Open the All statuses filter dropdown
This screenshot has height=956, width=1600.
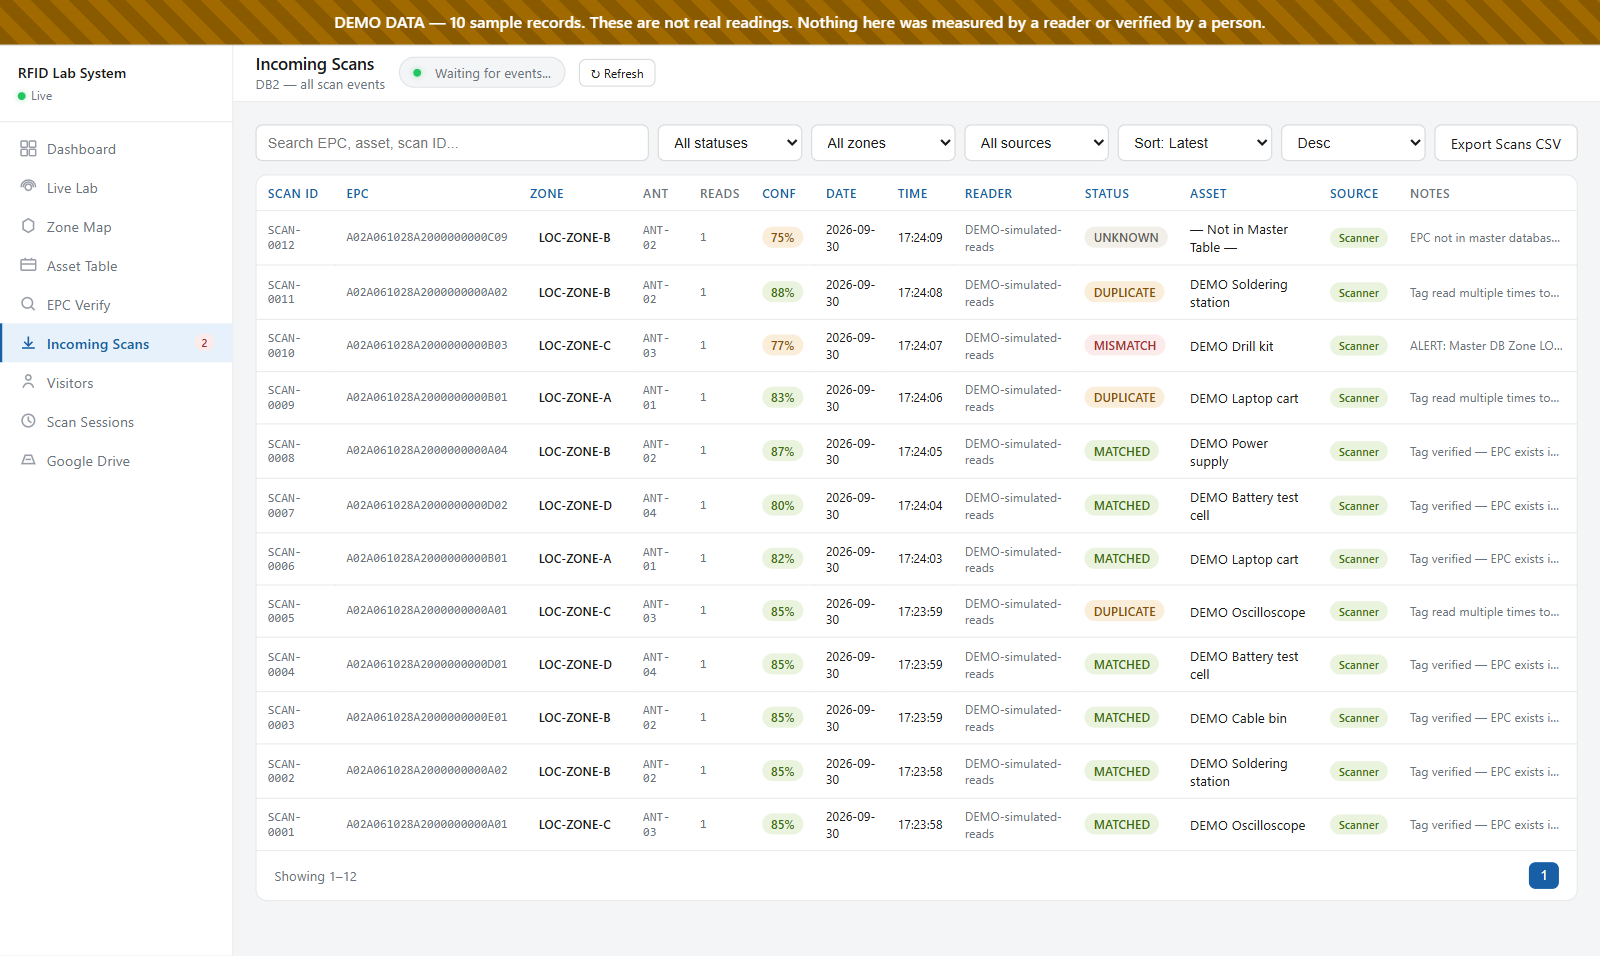730,143
